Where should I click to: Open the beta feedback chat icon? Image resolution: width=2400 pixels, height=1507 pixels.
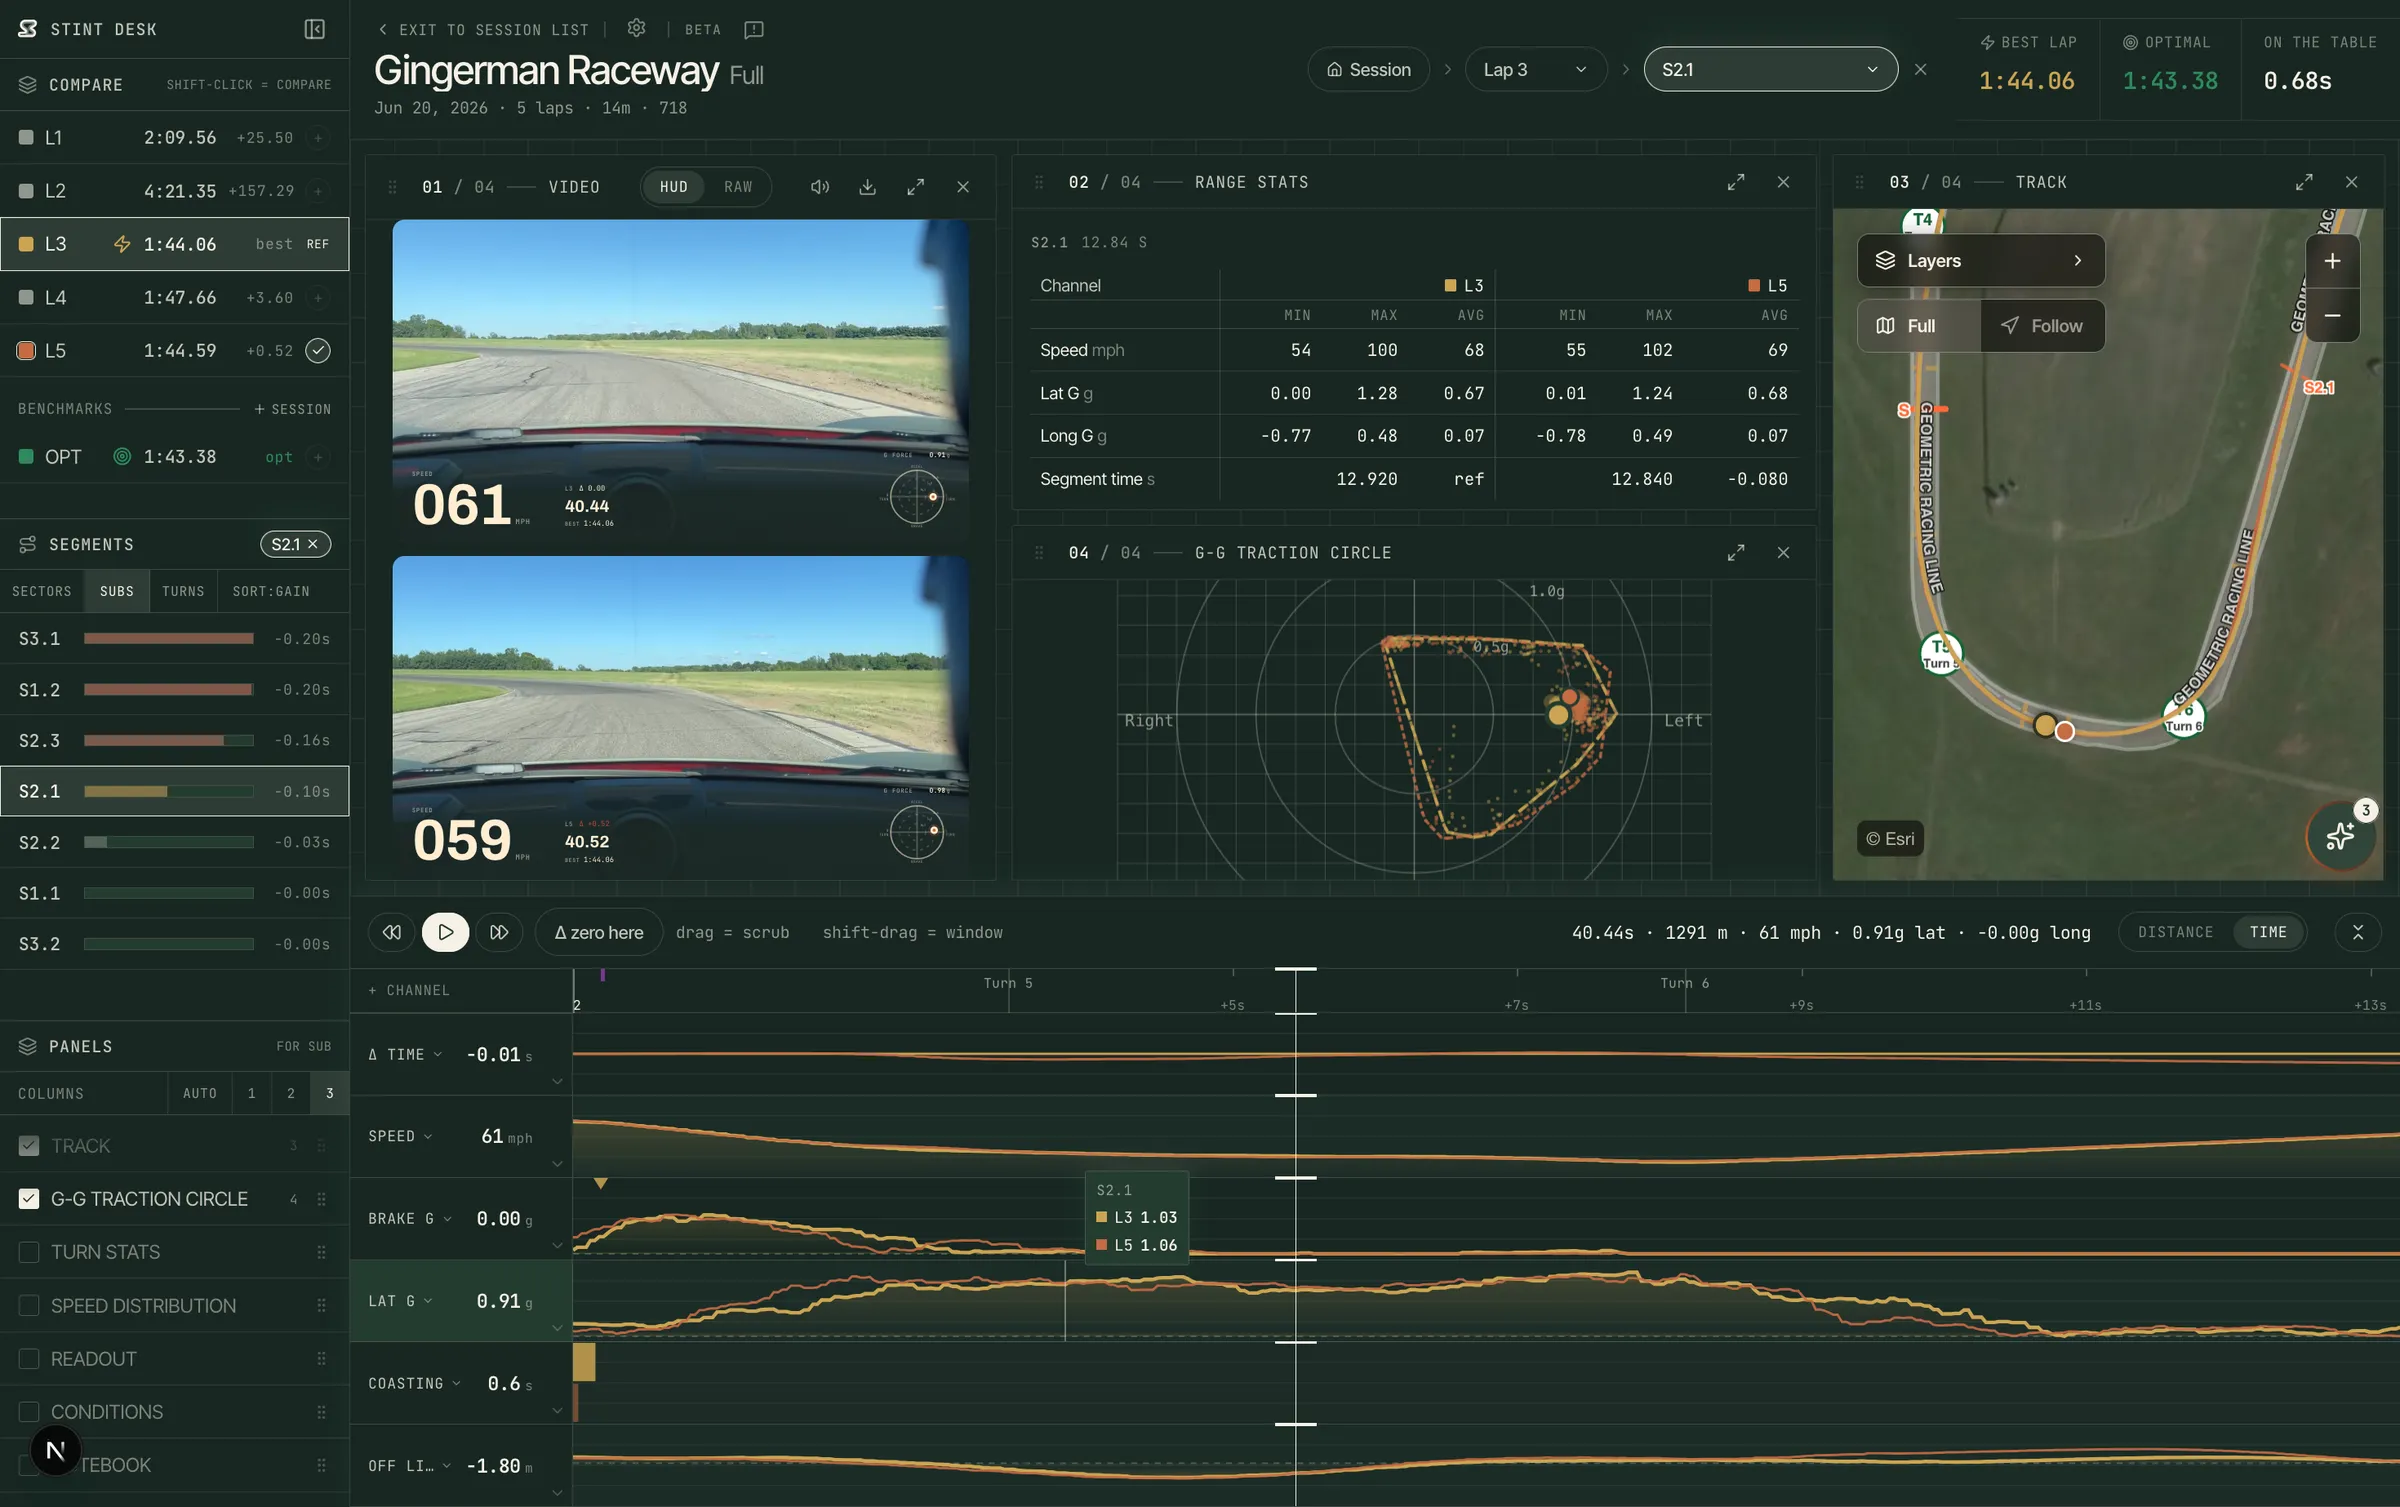pos(754,29)
